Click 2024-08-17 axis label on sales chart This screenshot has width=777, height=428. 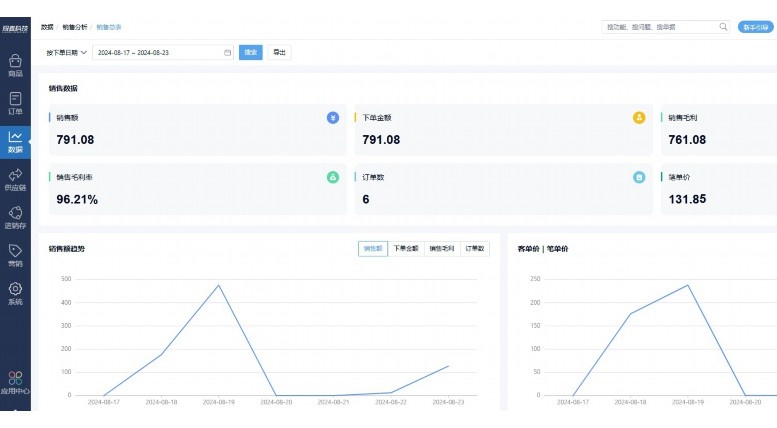(x=104, y=402)
